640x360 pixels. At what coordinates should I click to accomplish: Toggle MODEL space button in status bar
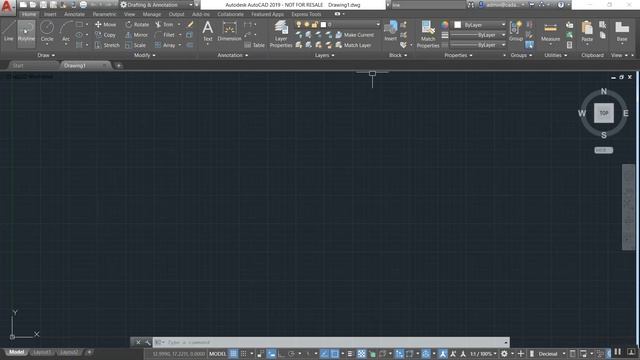218,353
